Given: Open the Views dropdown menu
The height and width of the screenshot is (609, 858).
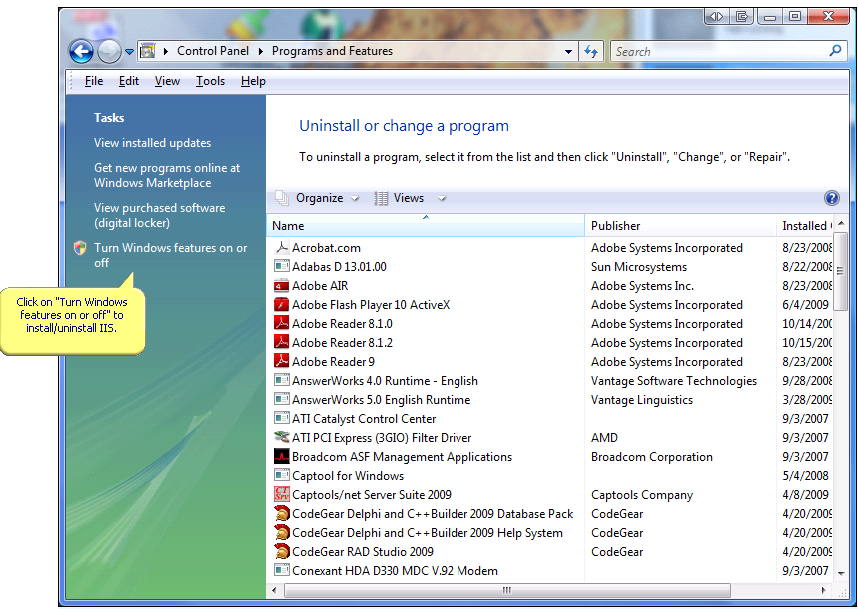Looking at the screenshot, I should point(406,197).
